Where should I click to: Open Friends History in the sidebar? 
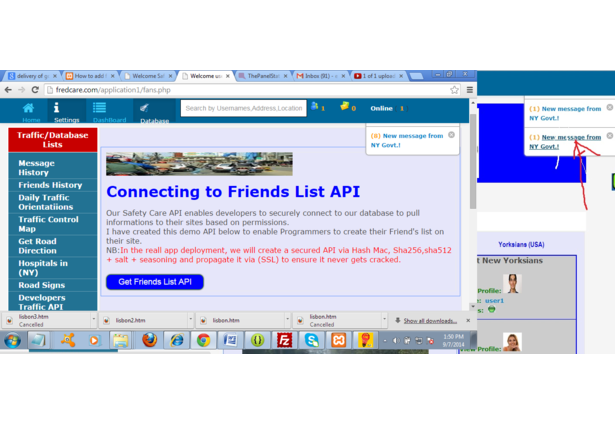tap(50, 185)
